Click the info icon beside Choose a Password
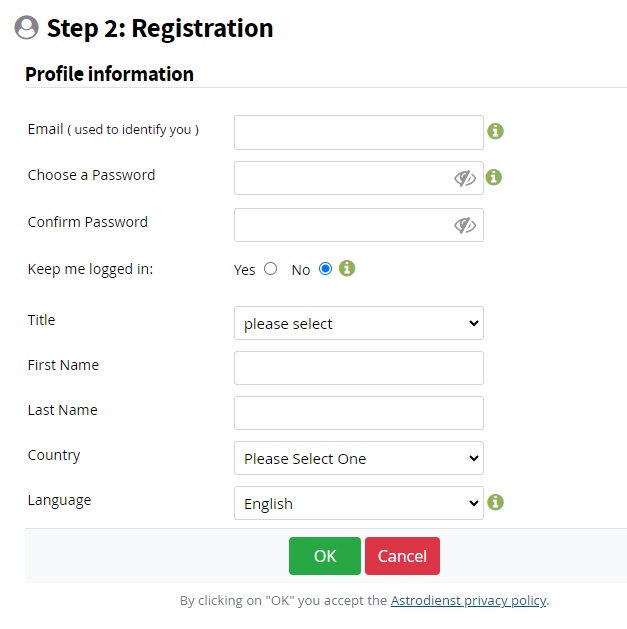Viewport: 627px width, 629px height. pyautogui.click(x=493, y=177)
